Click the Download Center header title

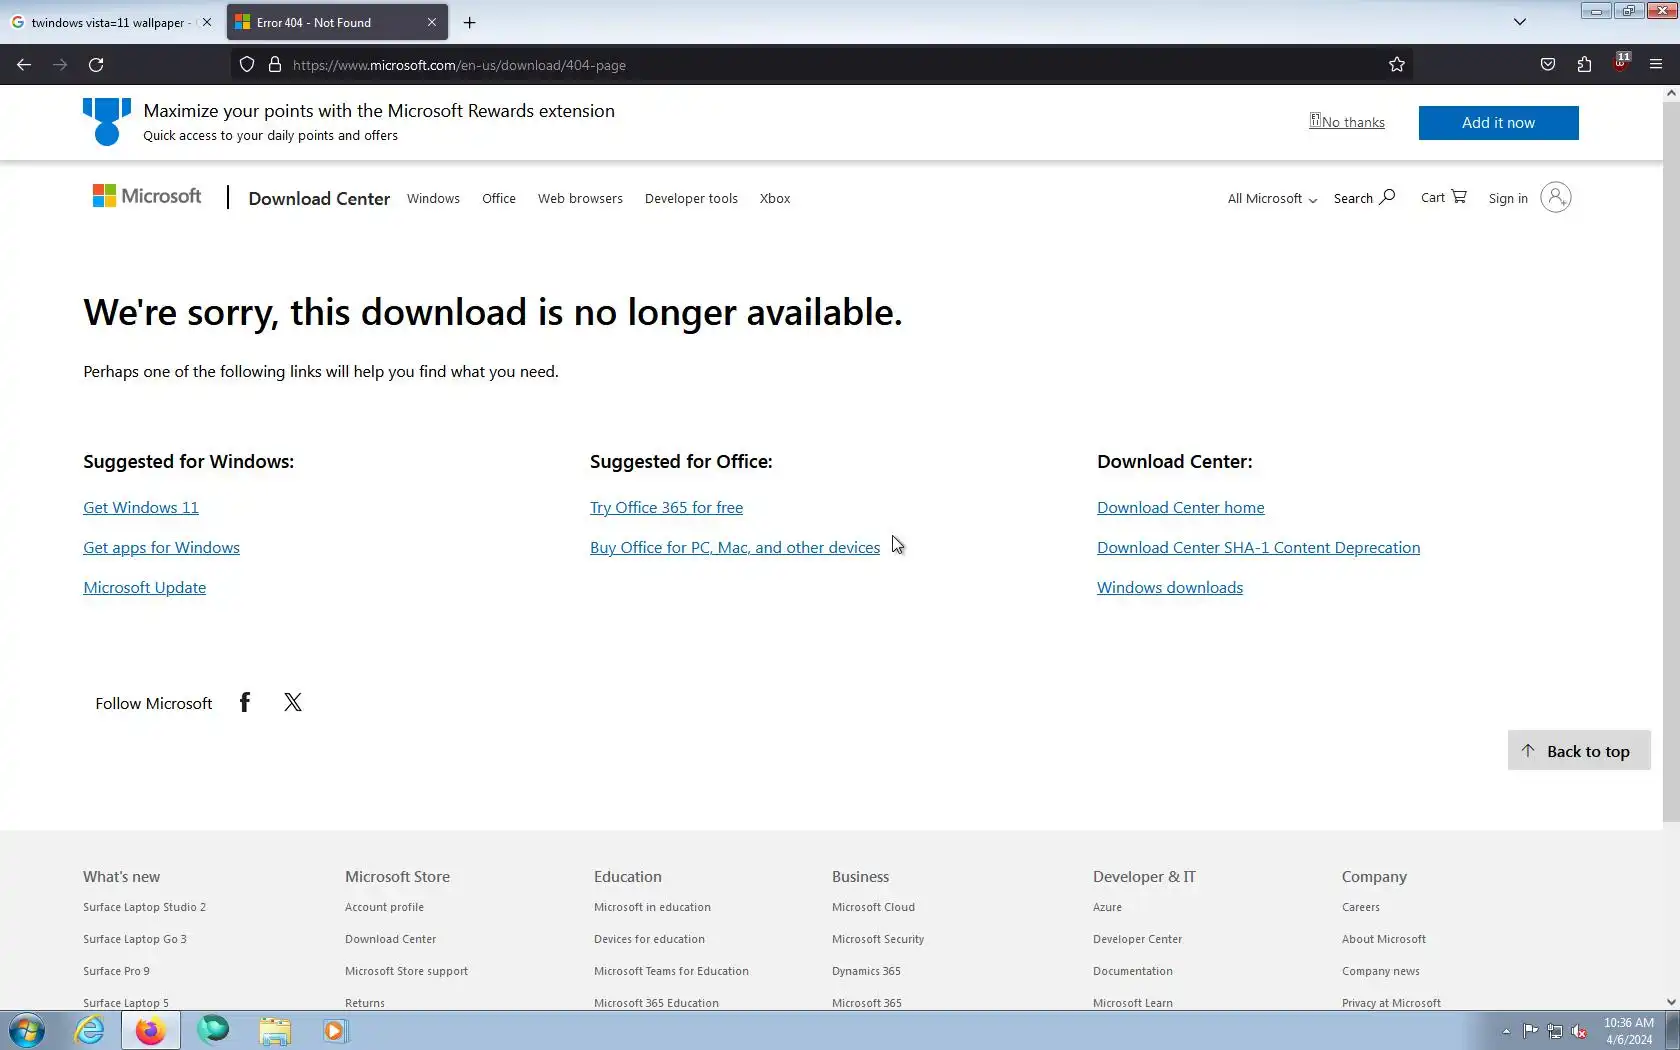[x=319, y=198]
